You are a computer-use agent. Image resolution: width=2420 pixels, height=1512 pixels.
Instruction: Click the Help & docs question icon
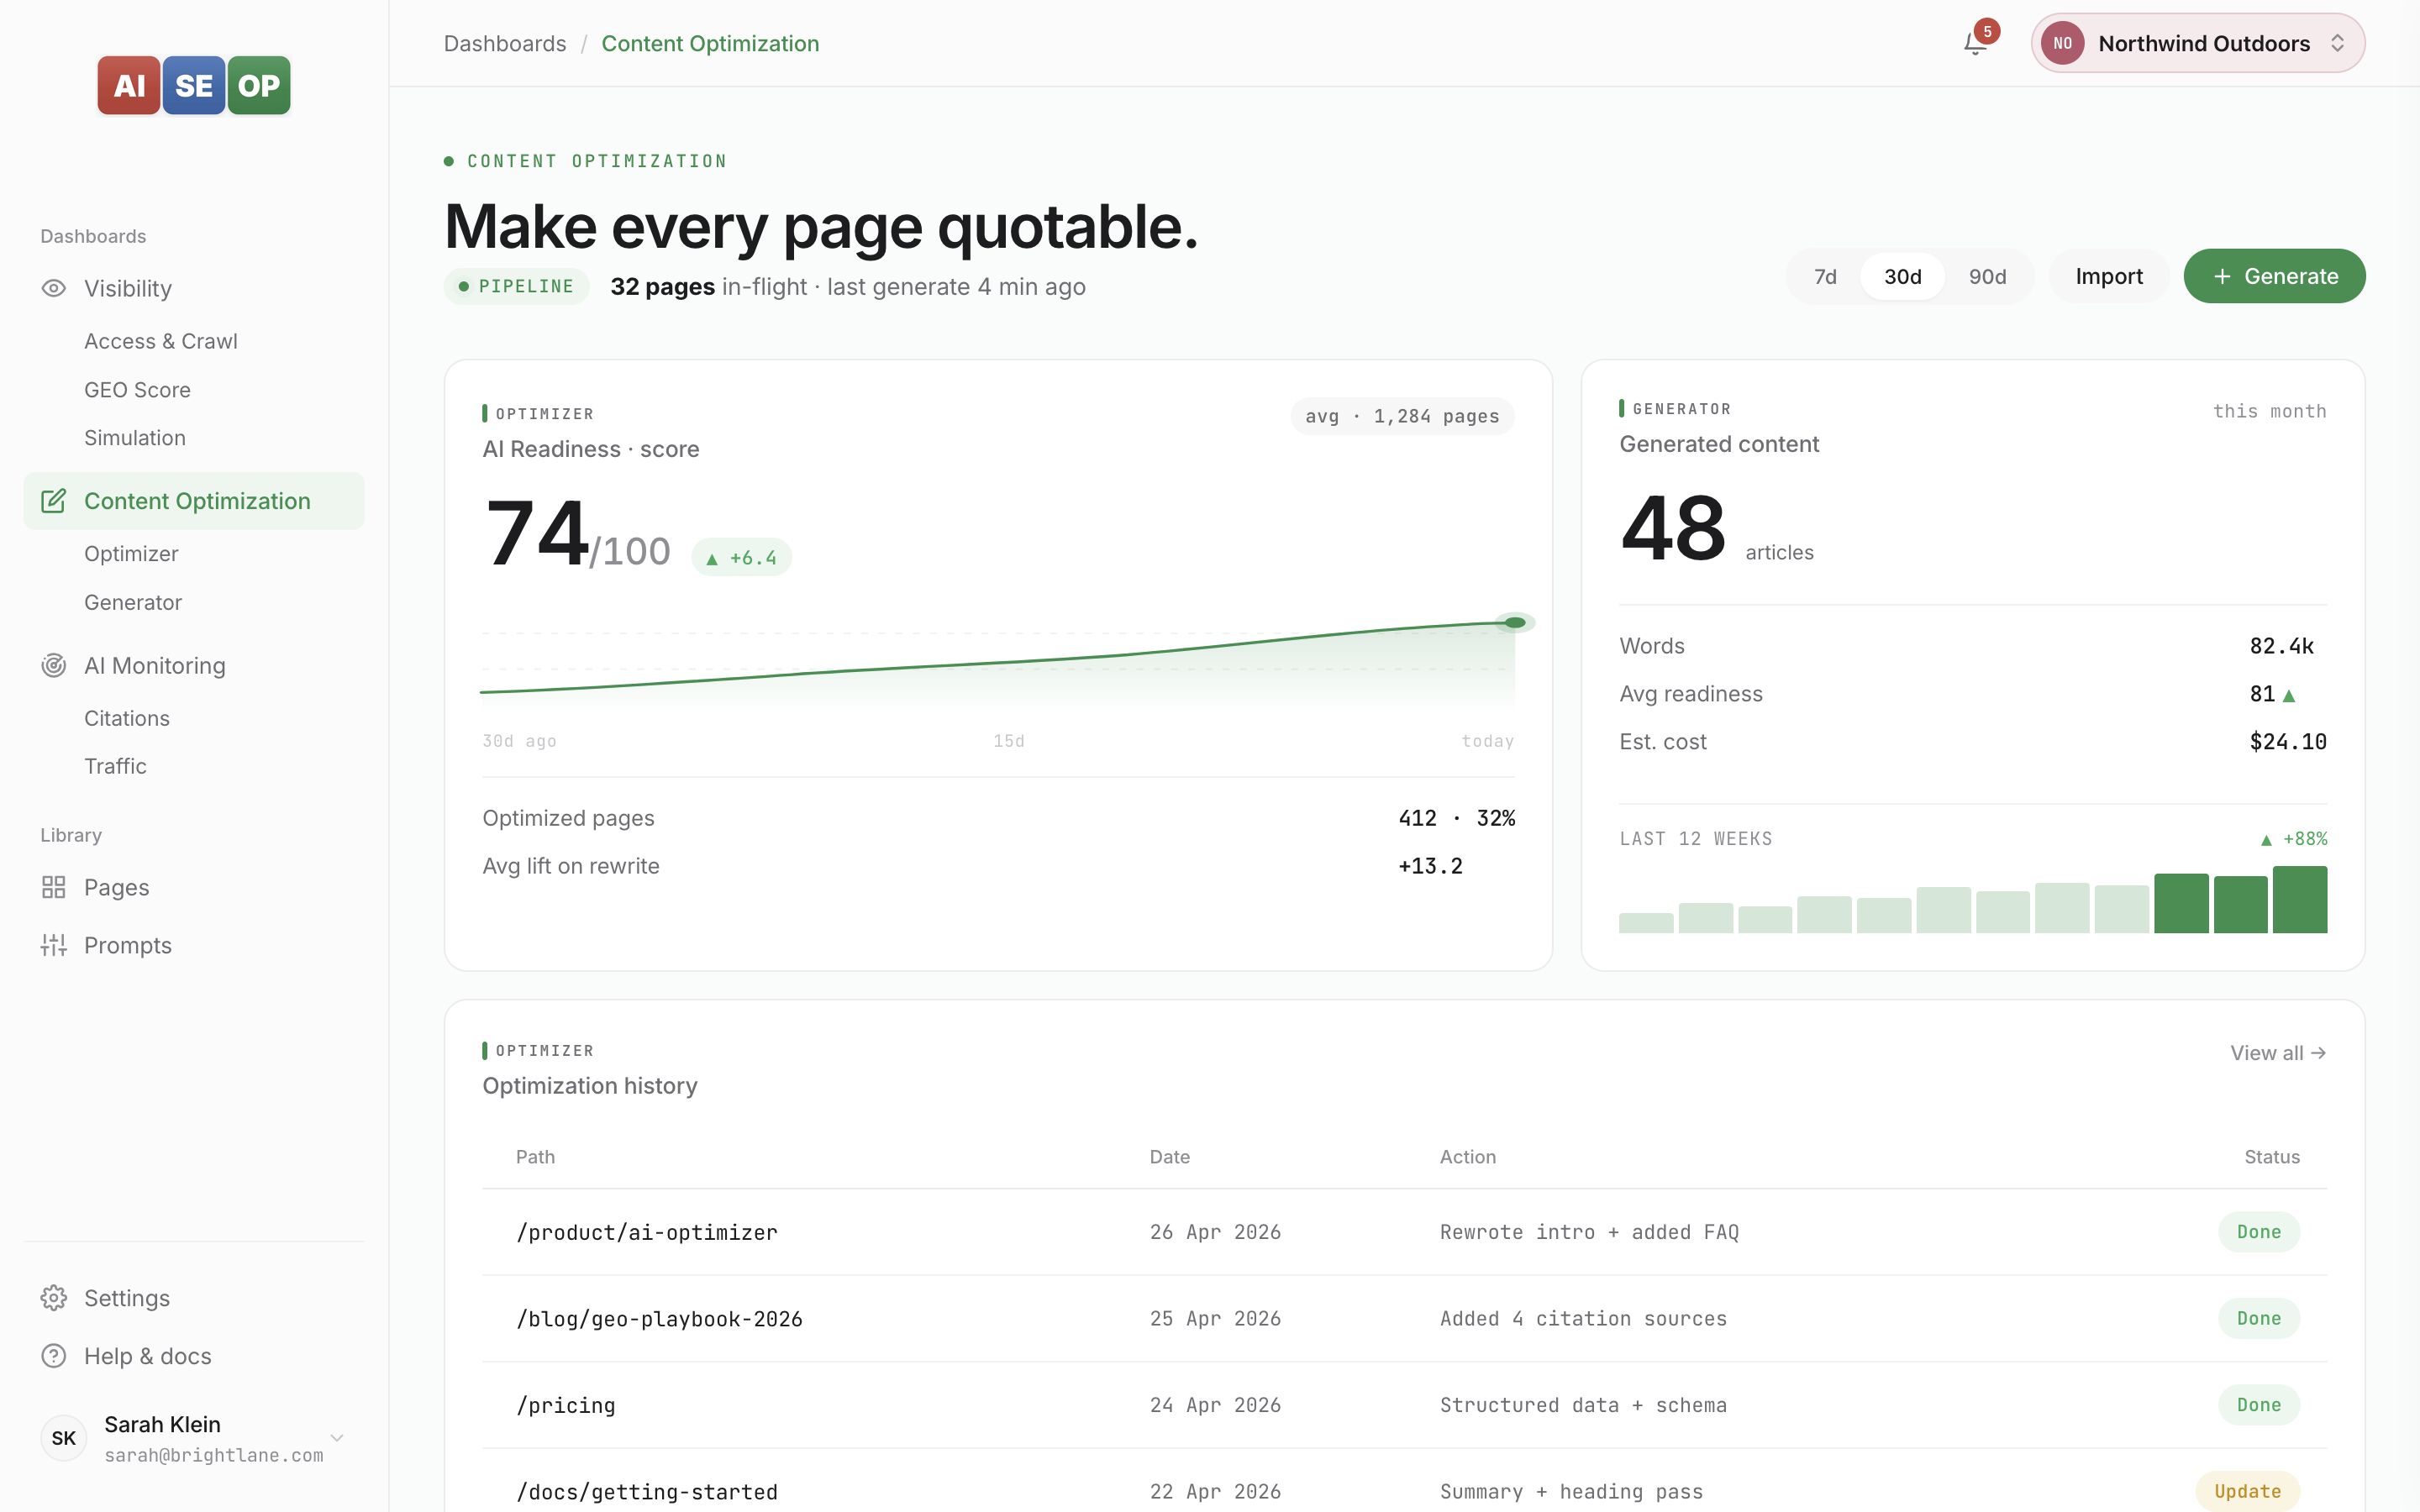point(54,1356)
